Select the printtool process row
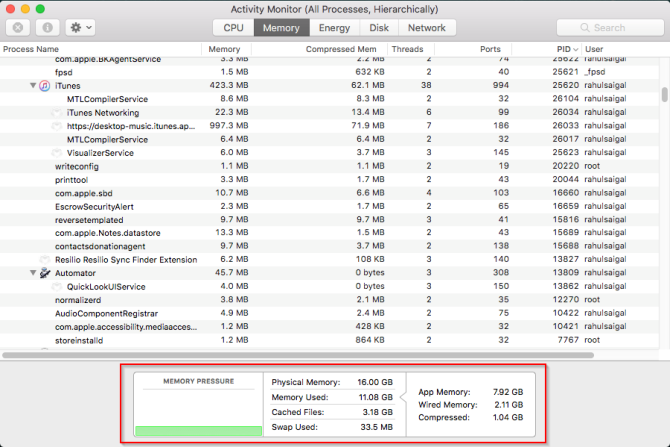Screen dimensions: 670x447 coord(329,179)
